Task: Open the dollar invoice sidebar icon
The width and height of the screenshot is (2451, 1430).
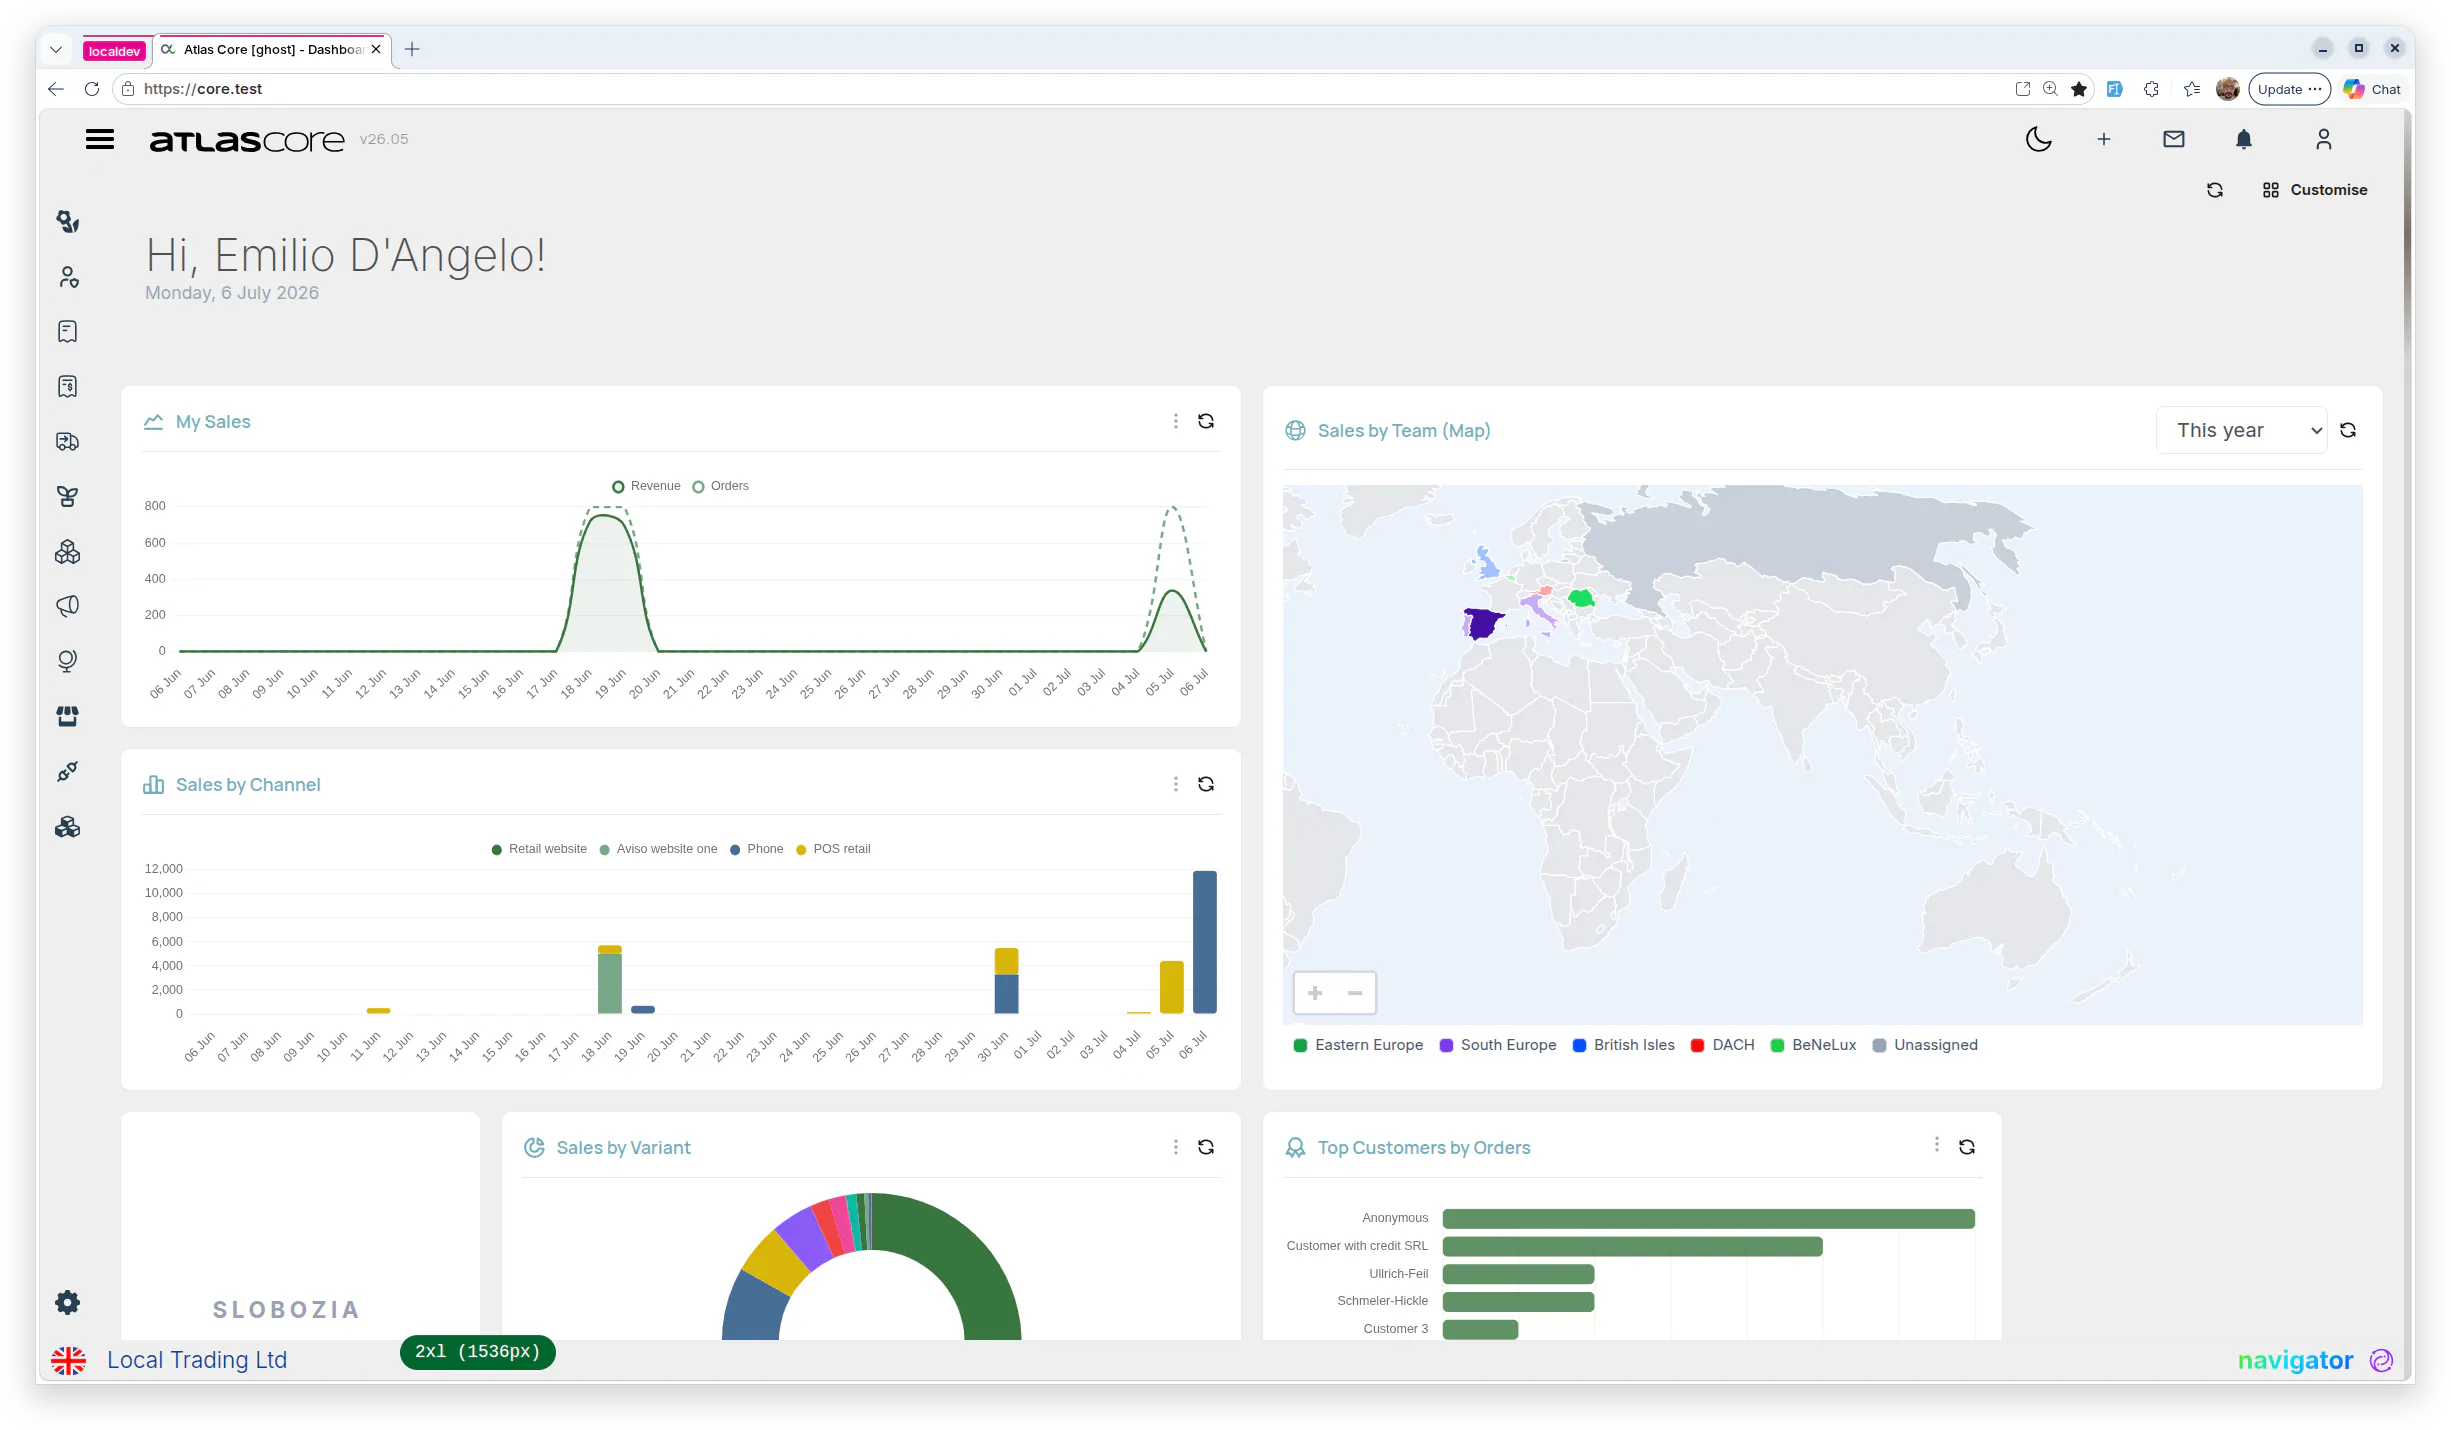Action: 67,387
